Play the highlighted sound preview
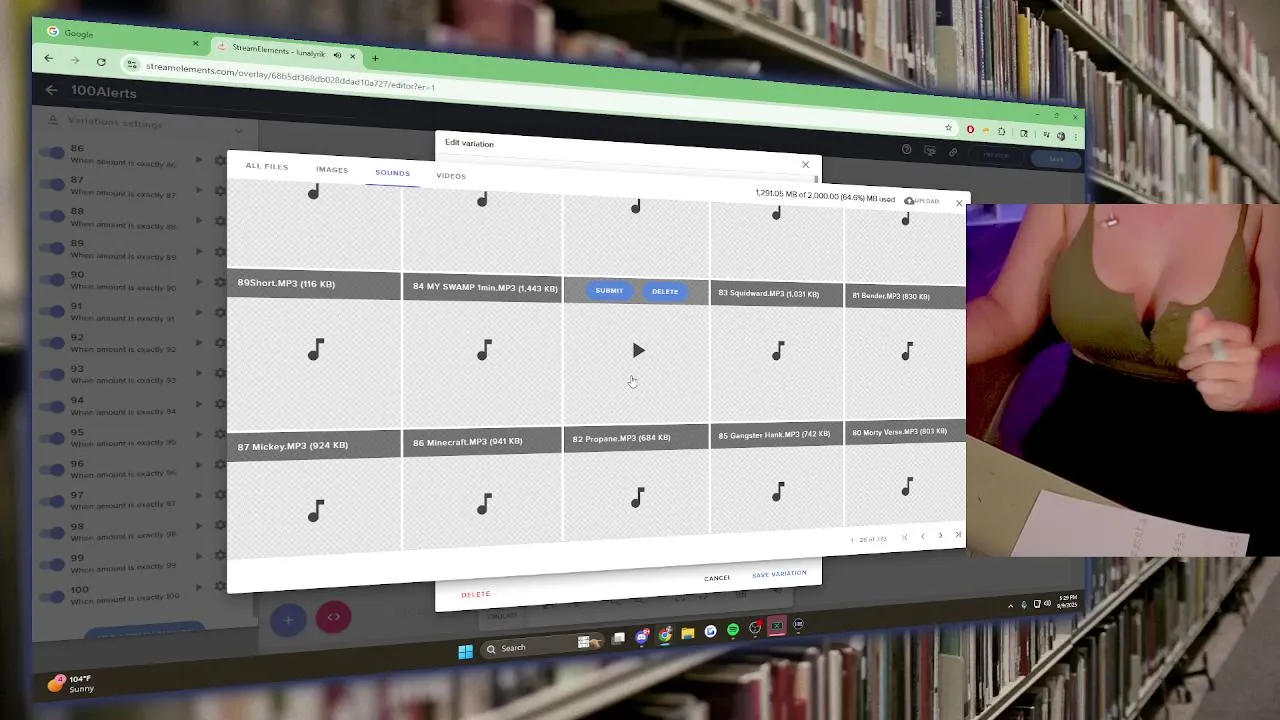1280x720 pixels. (638, 350)
